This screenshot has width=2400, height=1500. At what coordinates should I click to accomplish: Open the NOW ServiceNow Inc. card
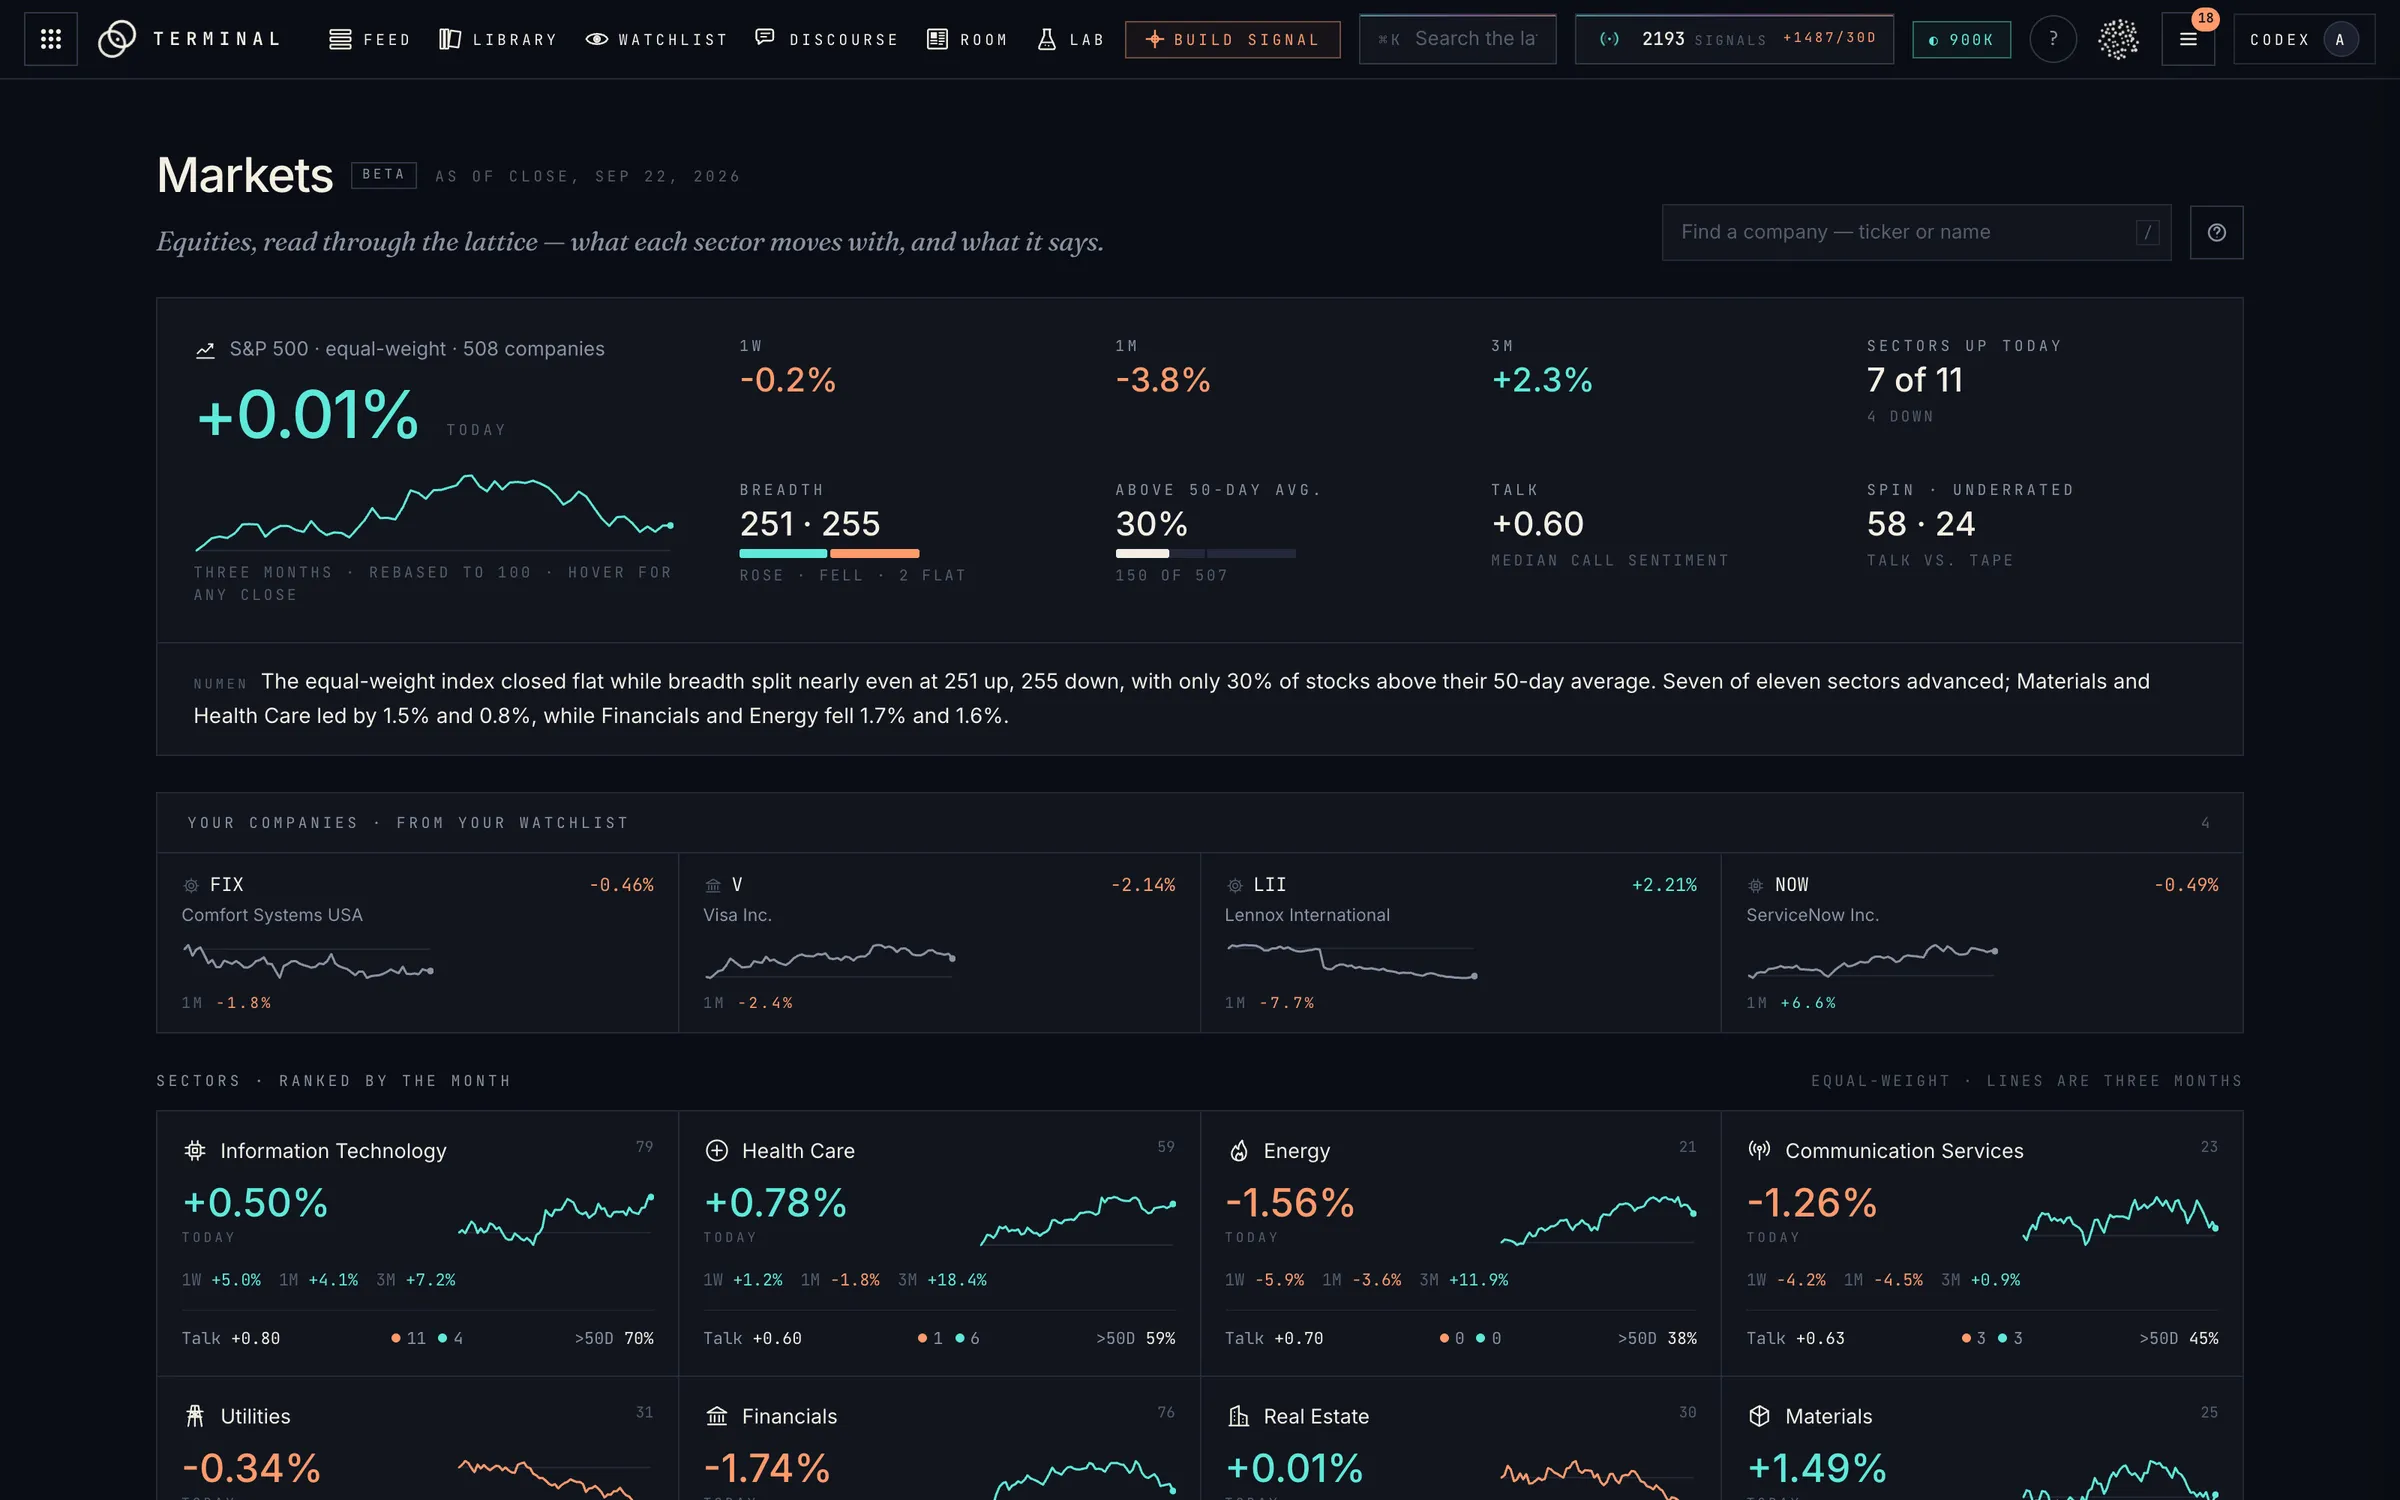click(x=1982, y=942)
